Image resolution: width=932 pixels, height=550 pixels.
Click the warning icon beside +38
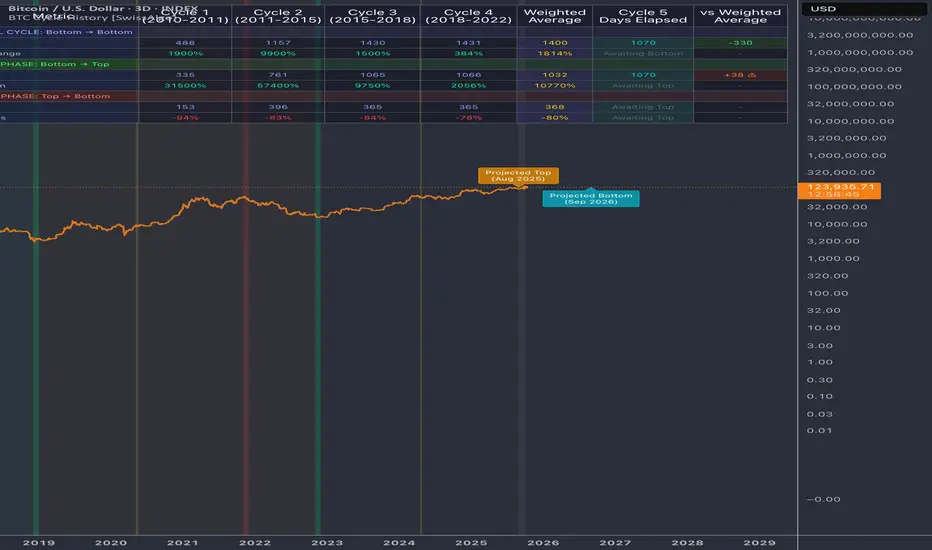click(753, 74)
